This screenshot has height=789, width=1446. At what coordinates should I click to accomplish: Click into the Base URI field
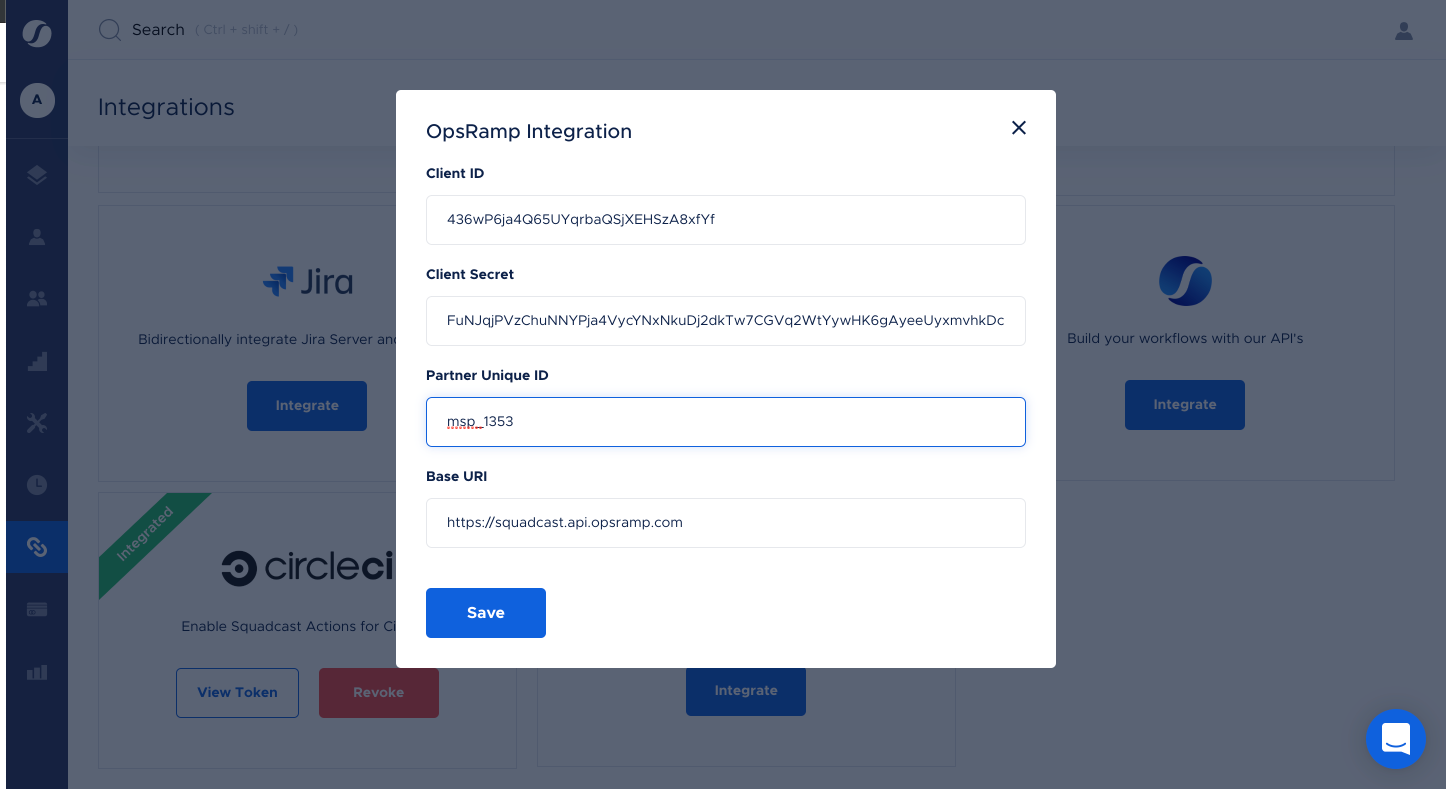pos(726,523)
